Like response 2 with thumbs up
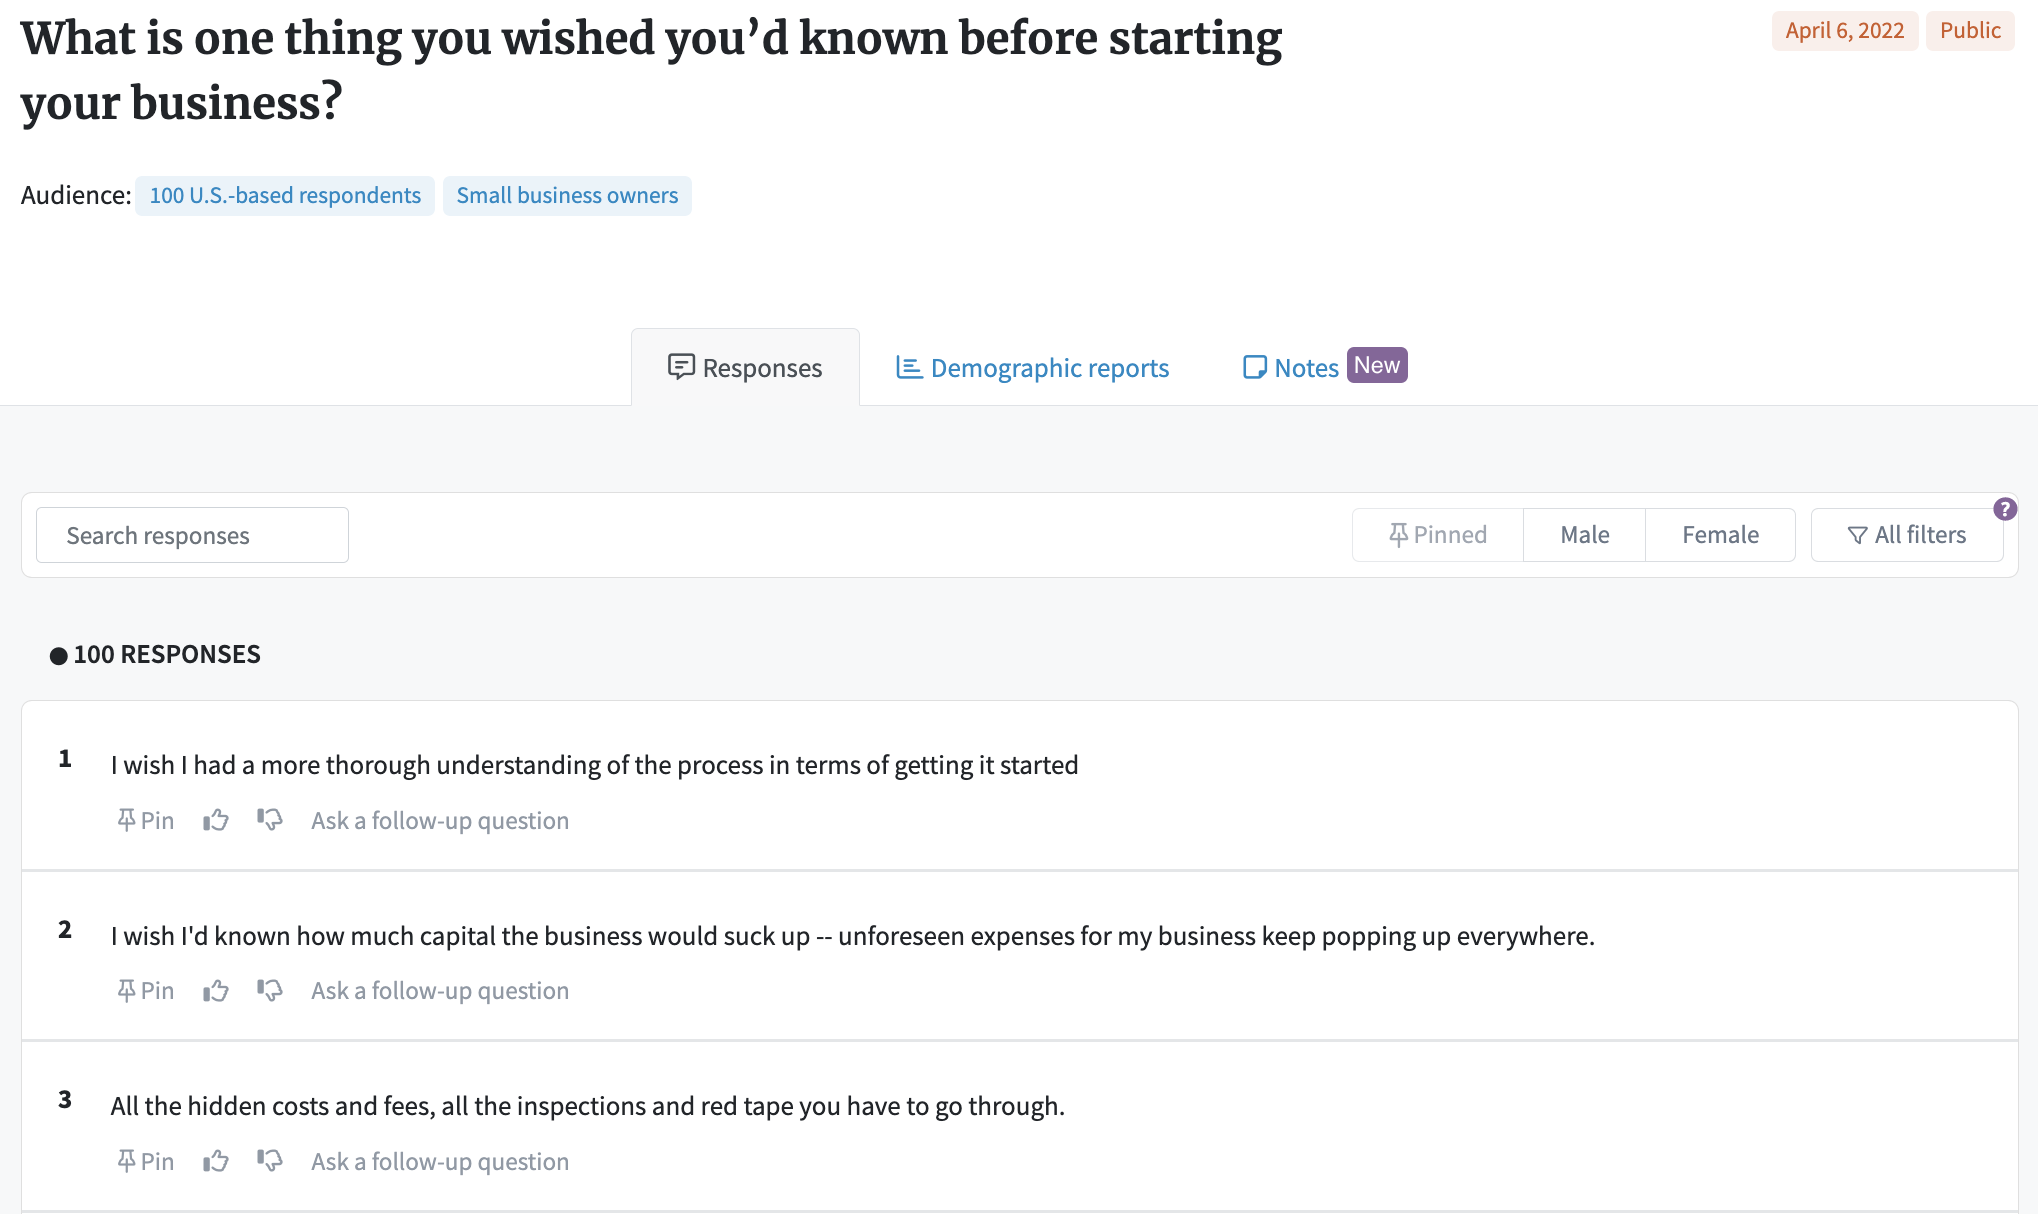The image size is (2038, 1214). point(216,991)
